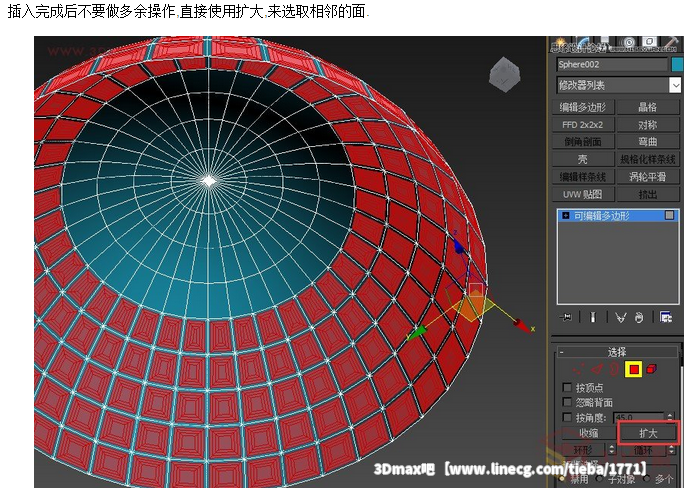
Task: Click the 循环 spinner arrows
Action: click(671, 449)
